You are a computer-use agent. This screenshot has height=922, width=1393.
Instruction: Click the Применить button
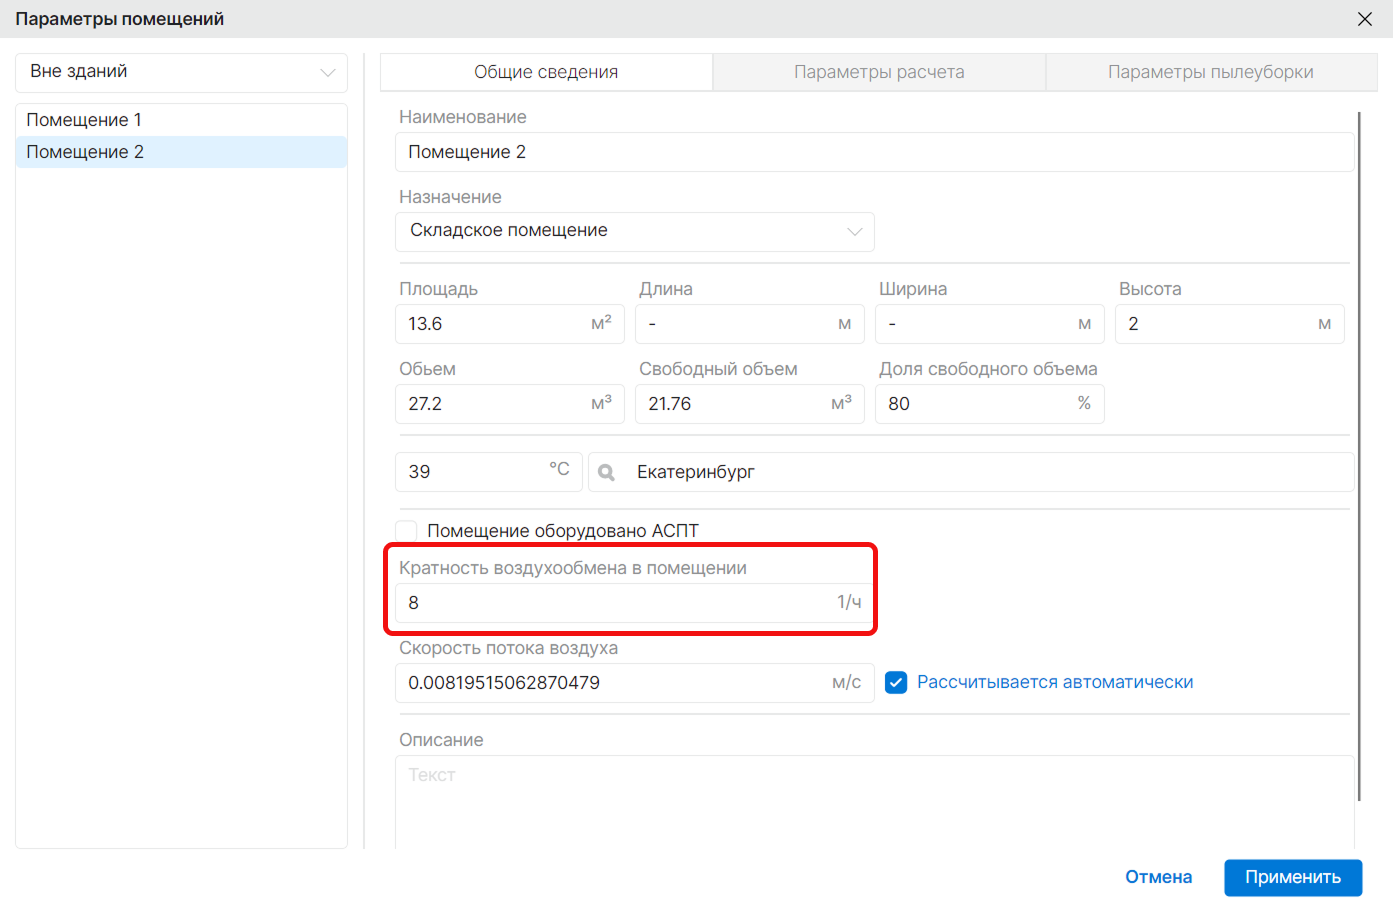click(1293, 877)
